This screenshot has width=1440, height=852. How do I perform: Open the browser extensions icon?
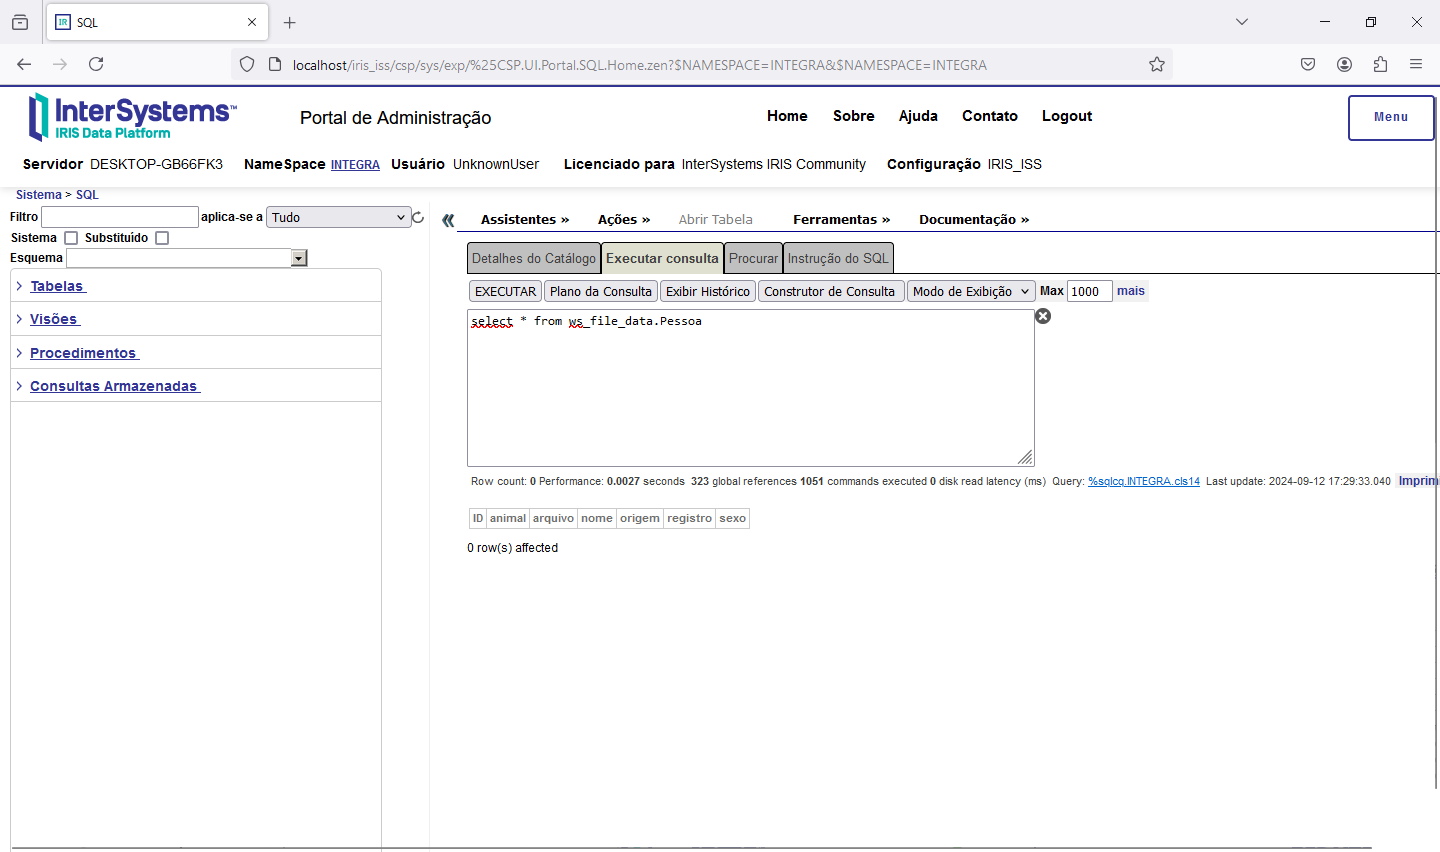click(x=1380, y=64)
